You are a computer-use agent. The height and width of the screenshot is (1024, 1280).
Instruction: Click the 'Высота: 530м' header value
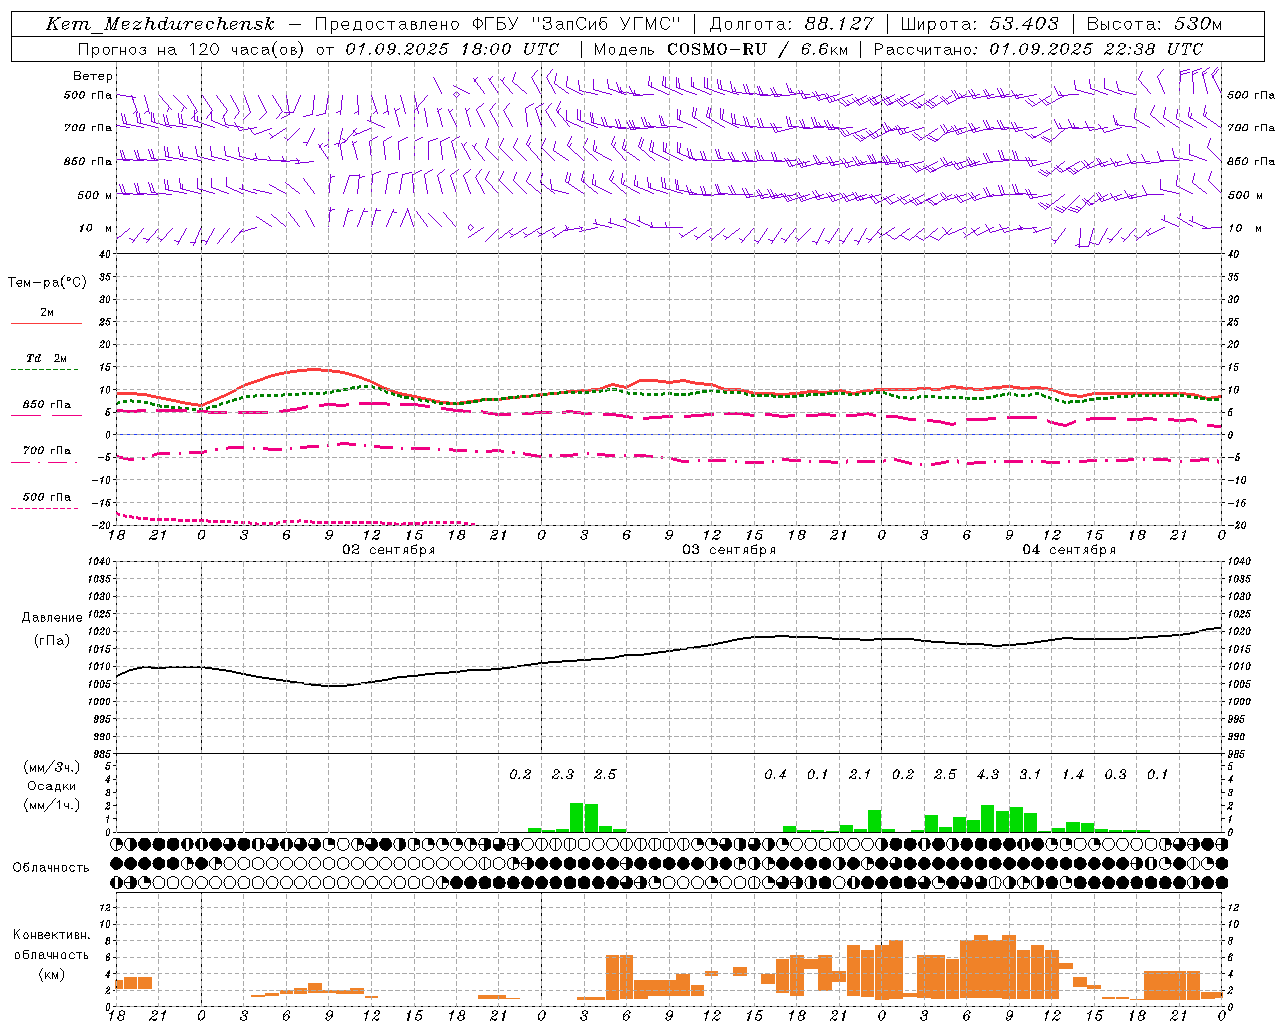point(1154,24)
